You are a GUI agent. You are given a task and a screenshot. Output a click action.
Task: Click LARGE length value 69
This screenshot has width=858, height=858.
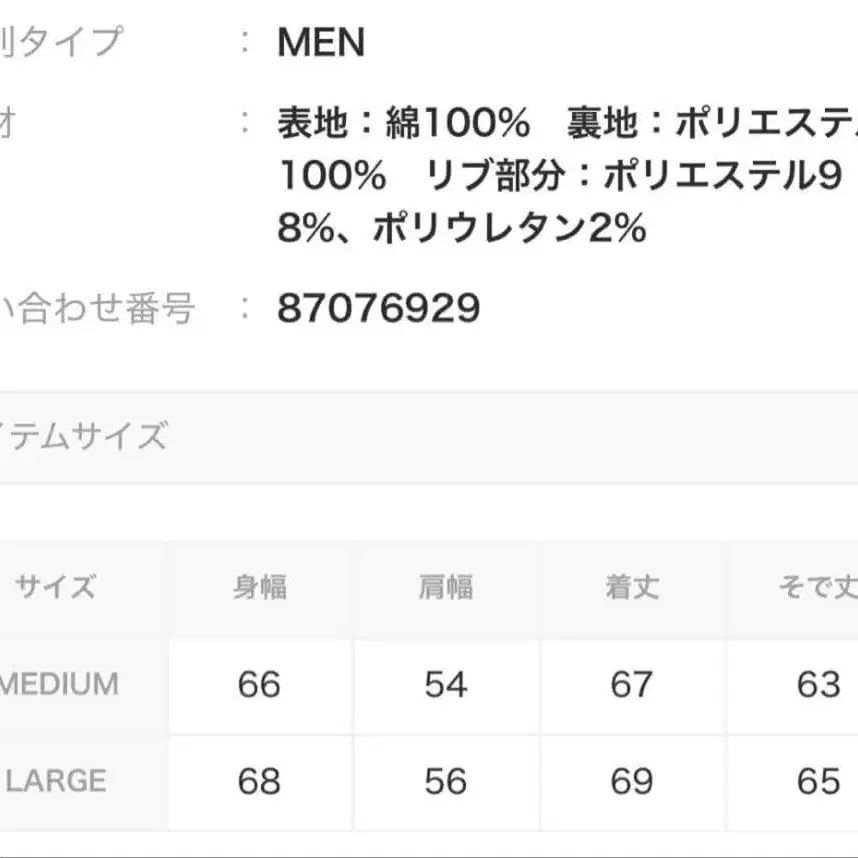(x=631, y=781)
